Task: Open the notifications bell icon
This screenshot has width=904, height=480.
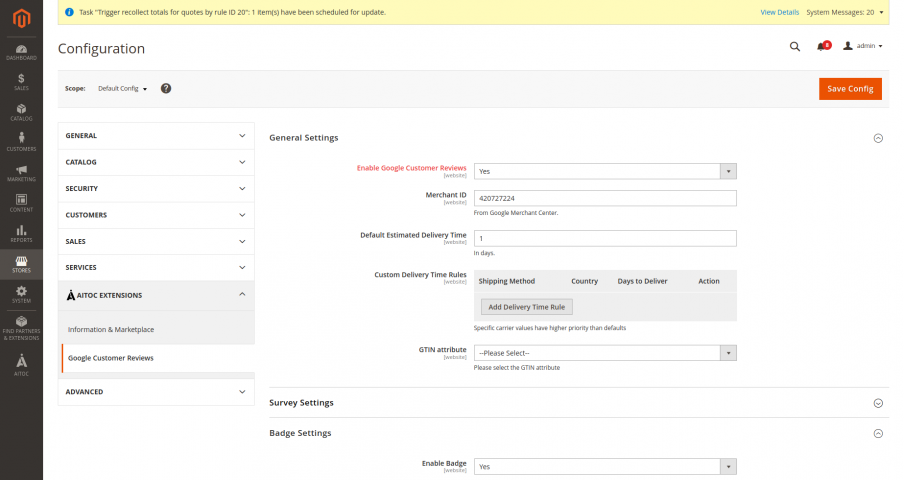Action: coord(823,46)
